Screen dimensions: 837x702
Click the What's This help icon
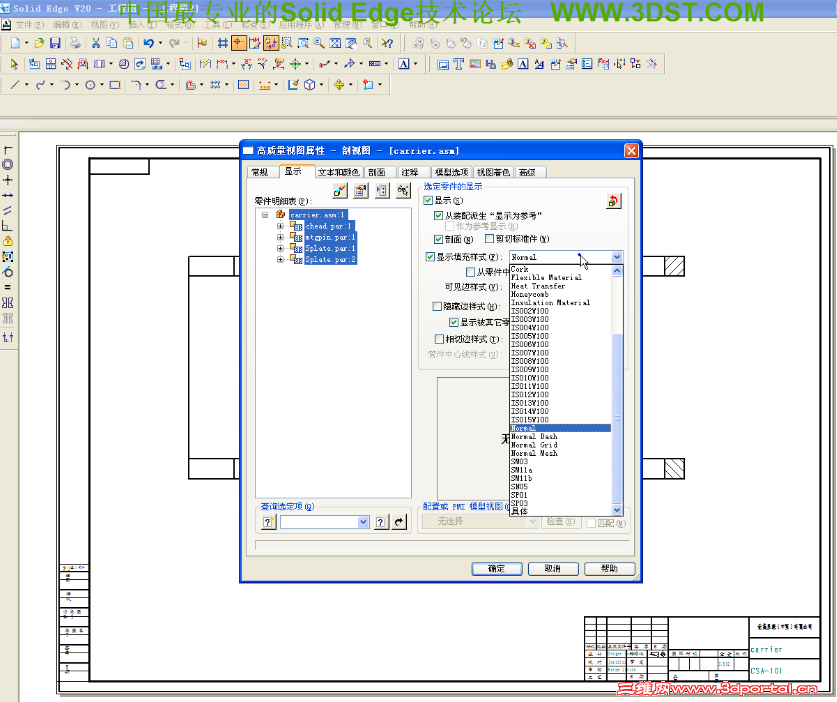tap(388, 43)
